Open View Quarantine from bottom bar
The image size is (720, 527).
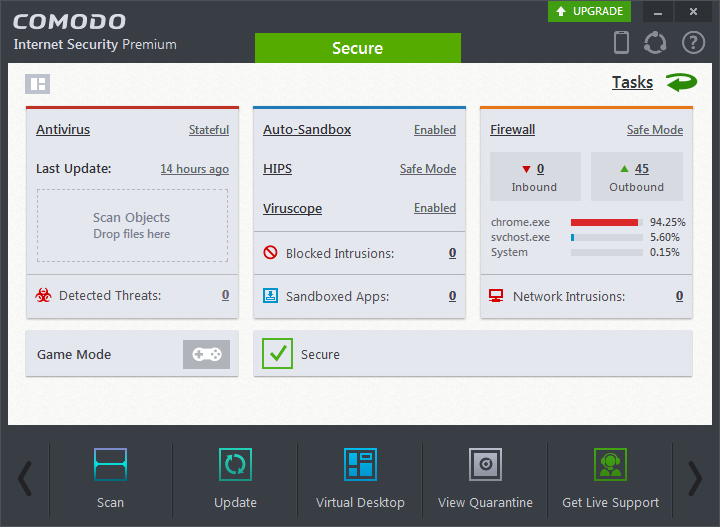tap(485, 479)
